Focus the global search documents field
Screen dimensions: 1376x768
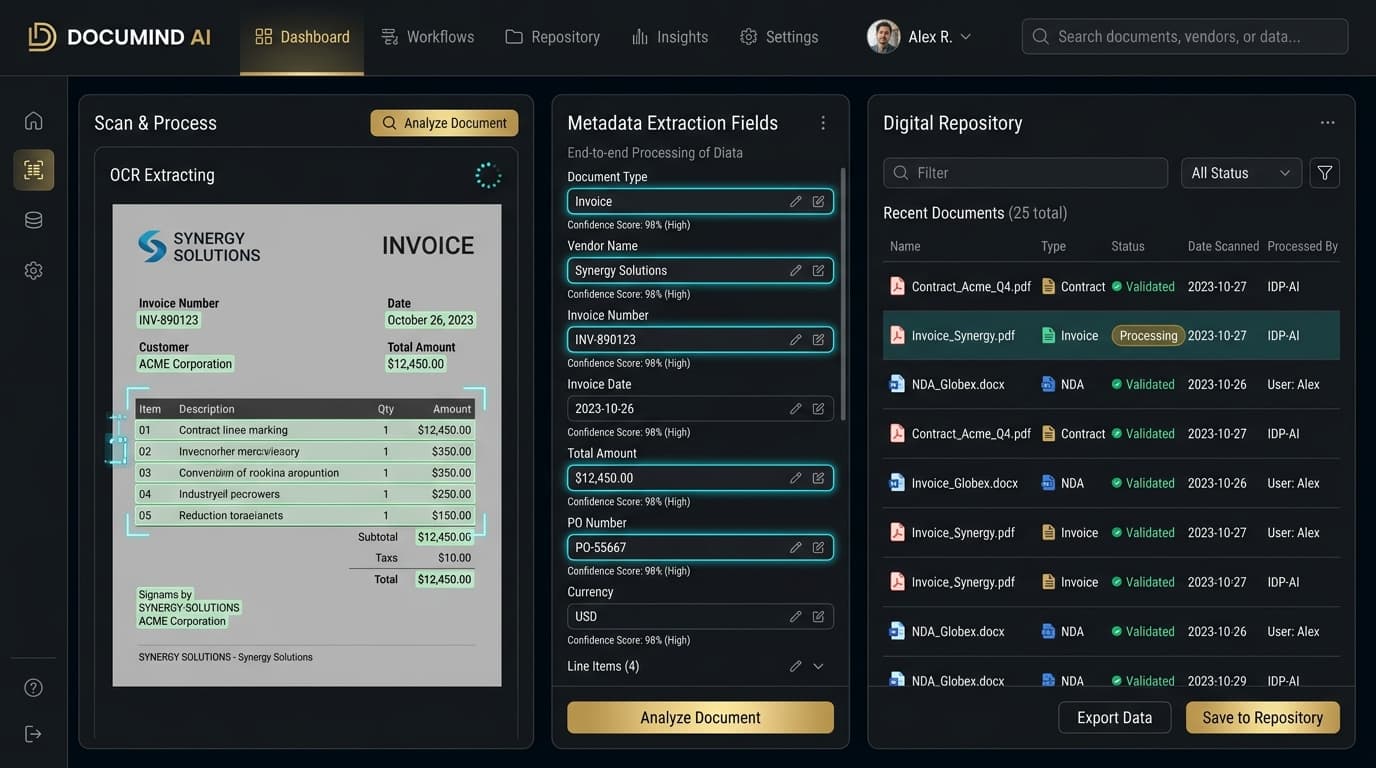pyautogui.click(x=1185, y=37)
